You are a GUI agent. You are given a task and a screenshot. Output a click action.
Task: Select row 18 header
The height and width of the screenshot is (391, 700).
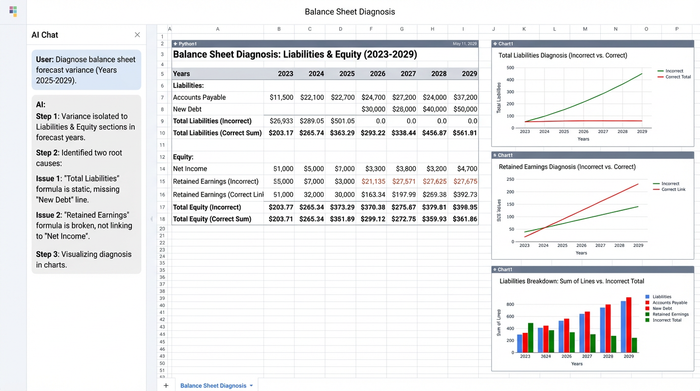pyautogui.click(x=162, y=219)
